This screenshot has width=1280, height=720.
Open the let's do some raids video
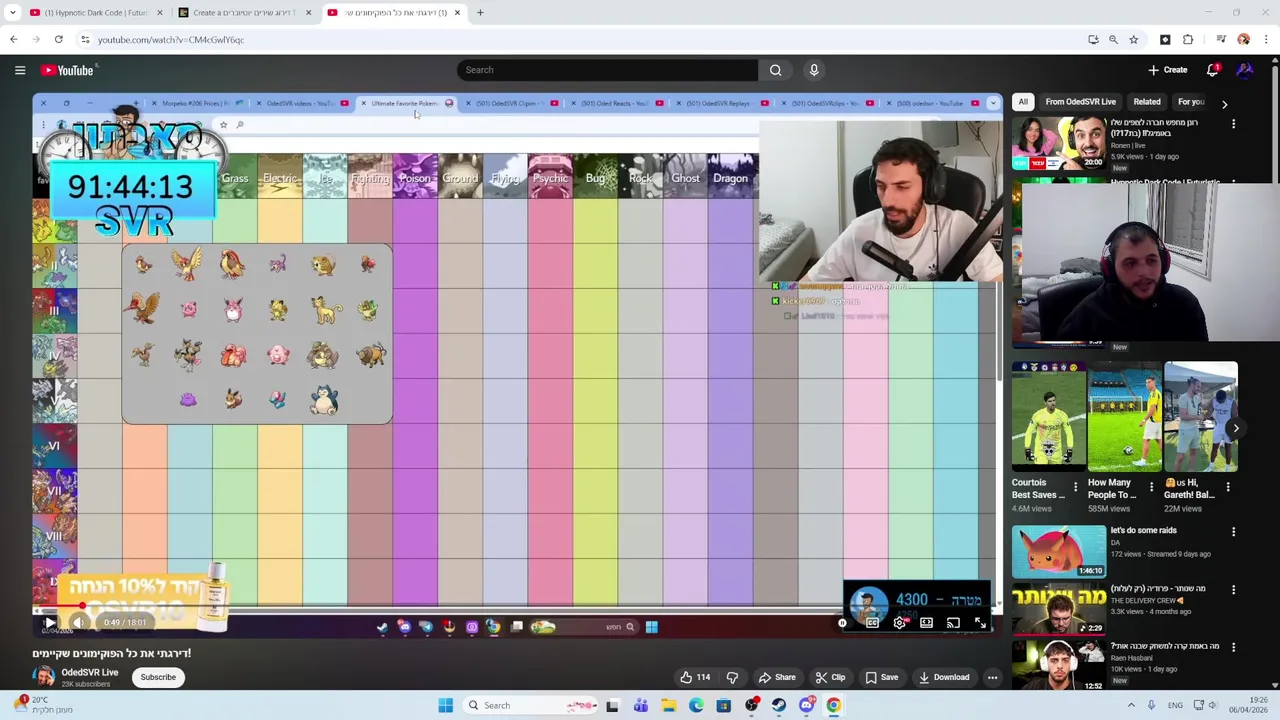1059,551
